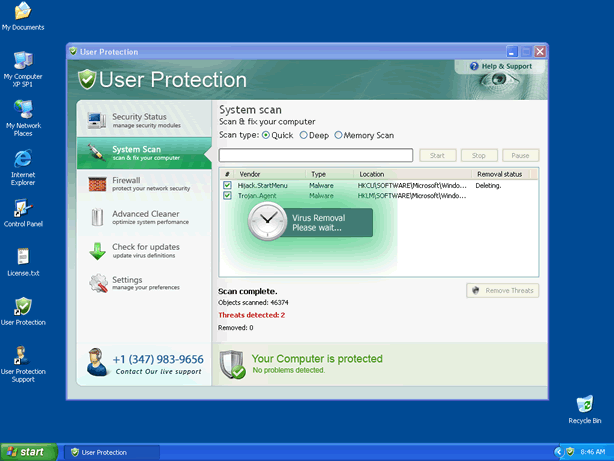Toggle the Trojan.Agent threat checkbox
This screenshot has height=461, width=614.
click(x=227, y=196)
